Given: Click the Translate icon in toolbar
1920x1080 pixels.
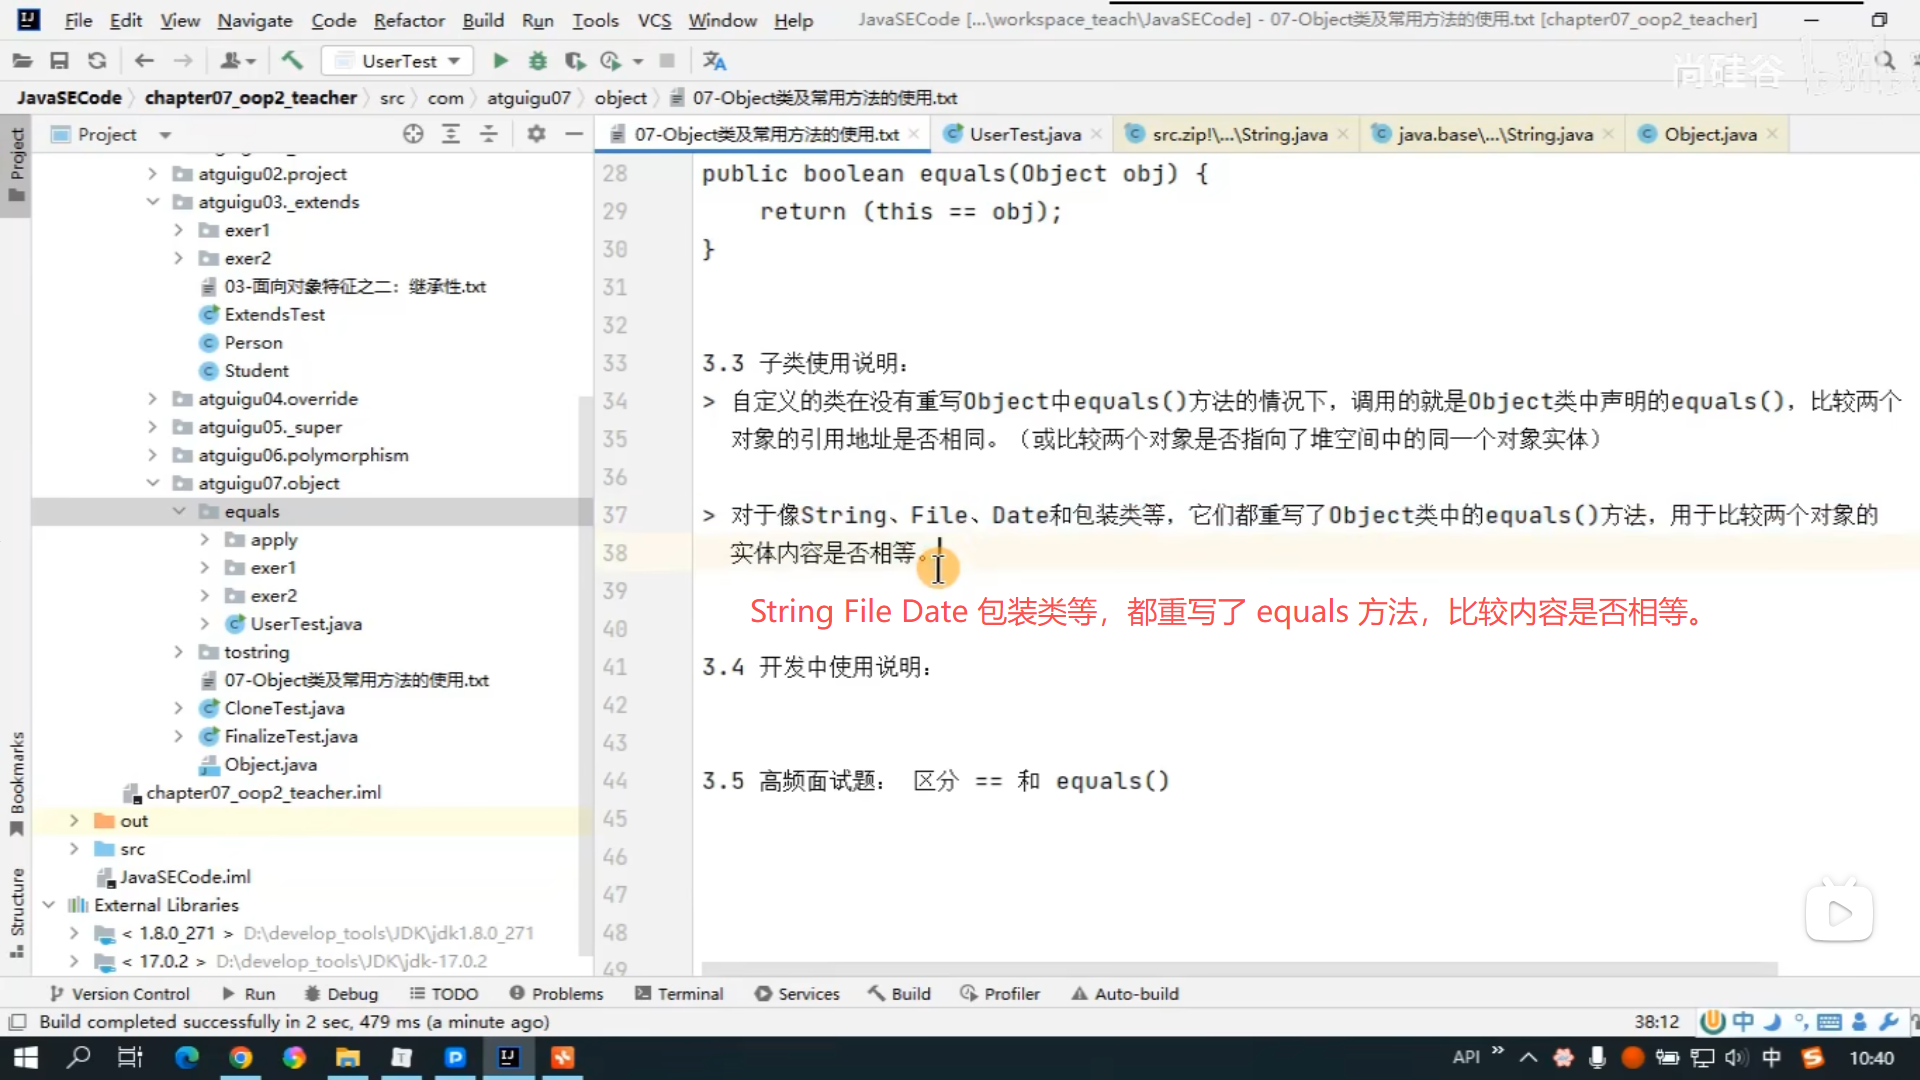Looking at the screenshot, I should pos(714,61).
